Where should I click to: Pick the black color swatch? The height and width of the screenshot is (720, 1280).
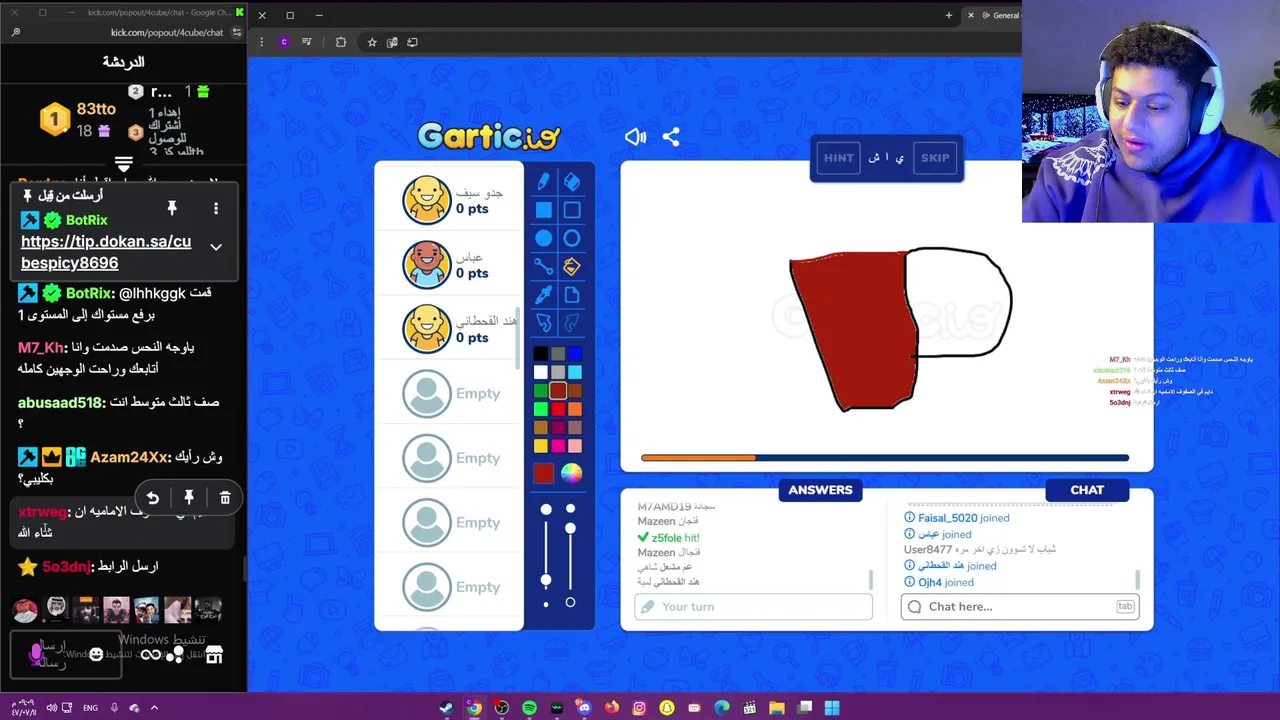pos(541,354)
